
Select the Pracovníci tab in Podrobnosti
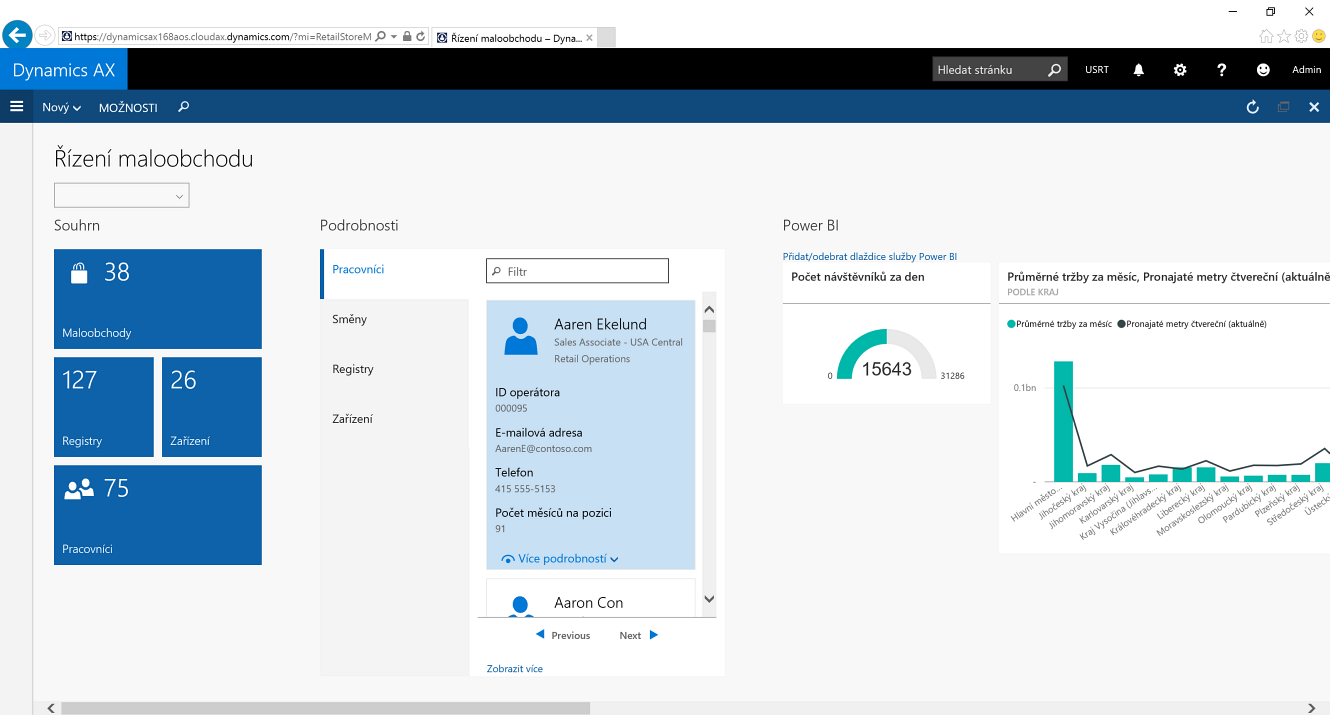tap(395, 274)
